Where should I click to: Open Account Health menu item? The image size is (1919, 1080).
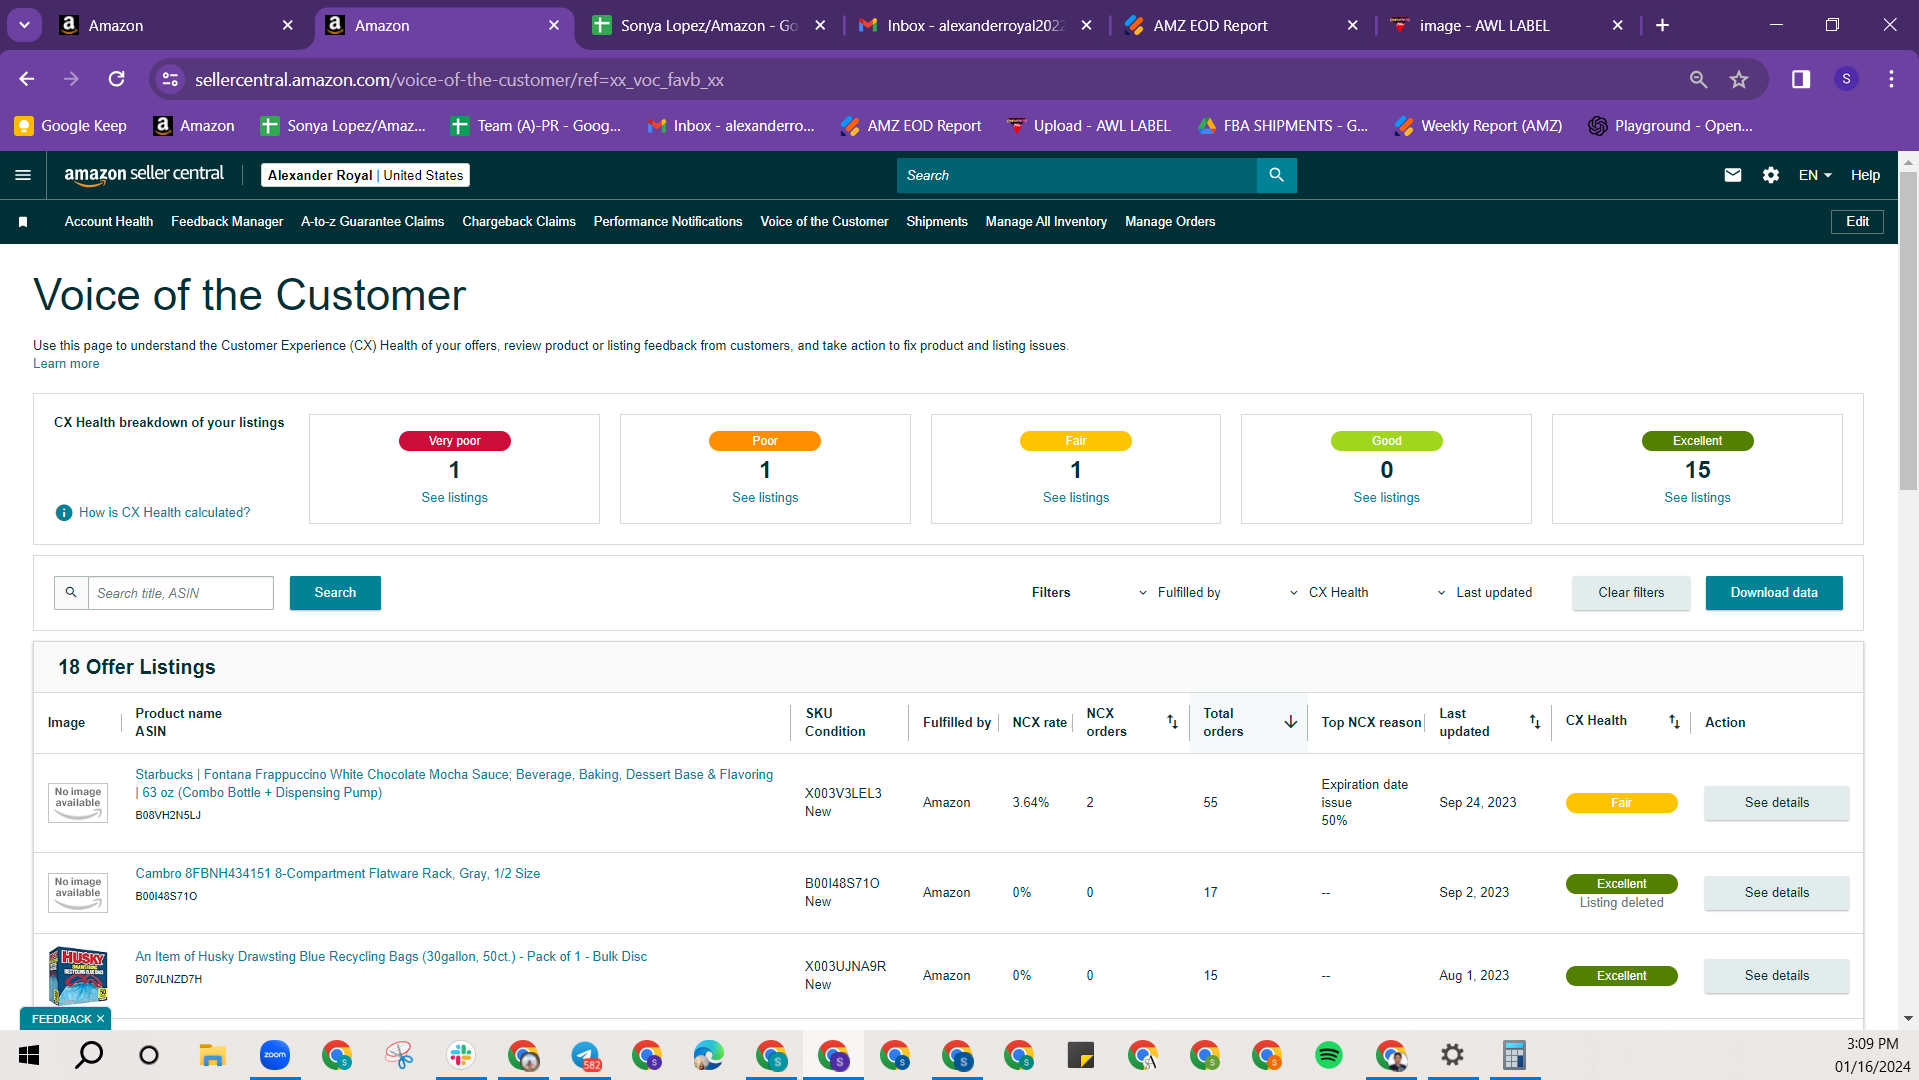point(109,222)
